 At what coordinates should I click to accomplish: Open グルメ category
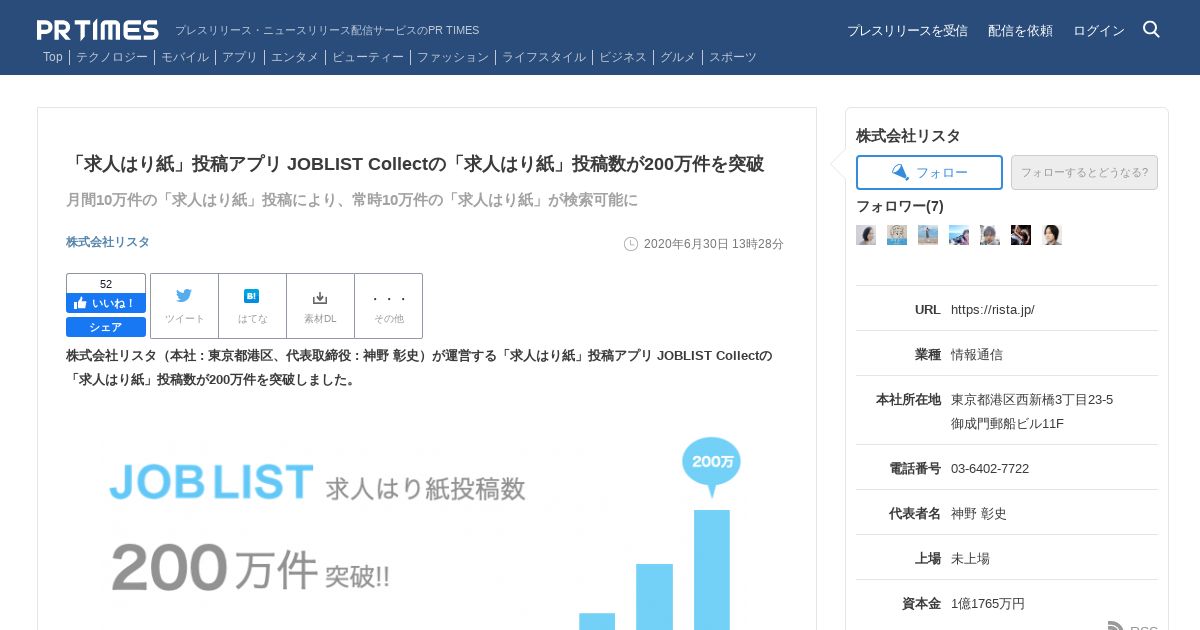[x=678, y=57]
